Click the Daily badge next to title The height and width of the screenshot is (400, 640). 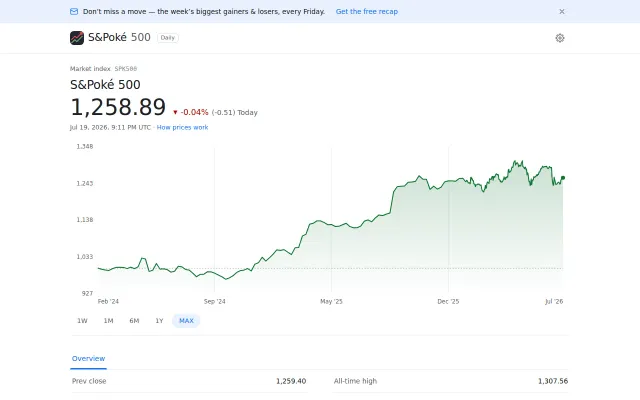click(x=167, y=38)
